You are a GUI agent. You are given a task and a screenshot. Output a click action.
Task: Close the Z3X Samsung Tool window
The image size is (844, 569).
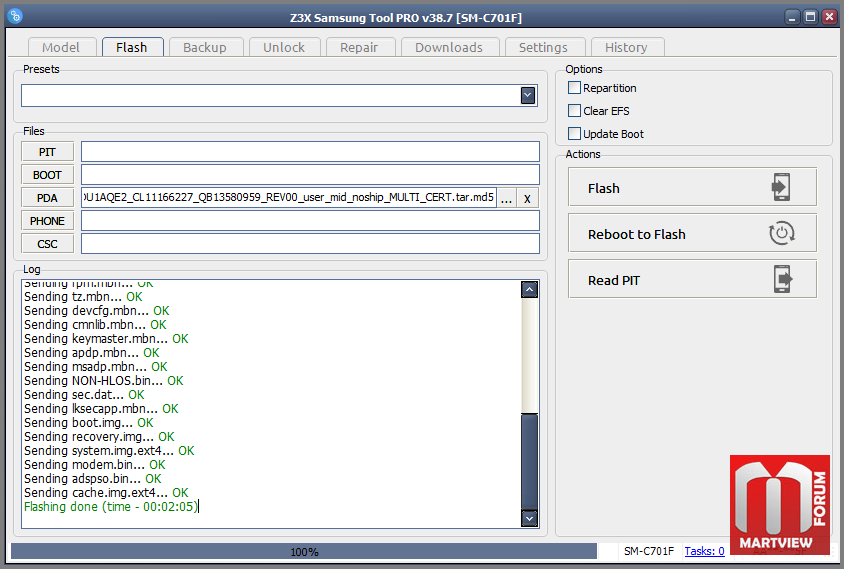click(x=829, y=17)
